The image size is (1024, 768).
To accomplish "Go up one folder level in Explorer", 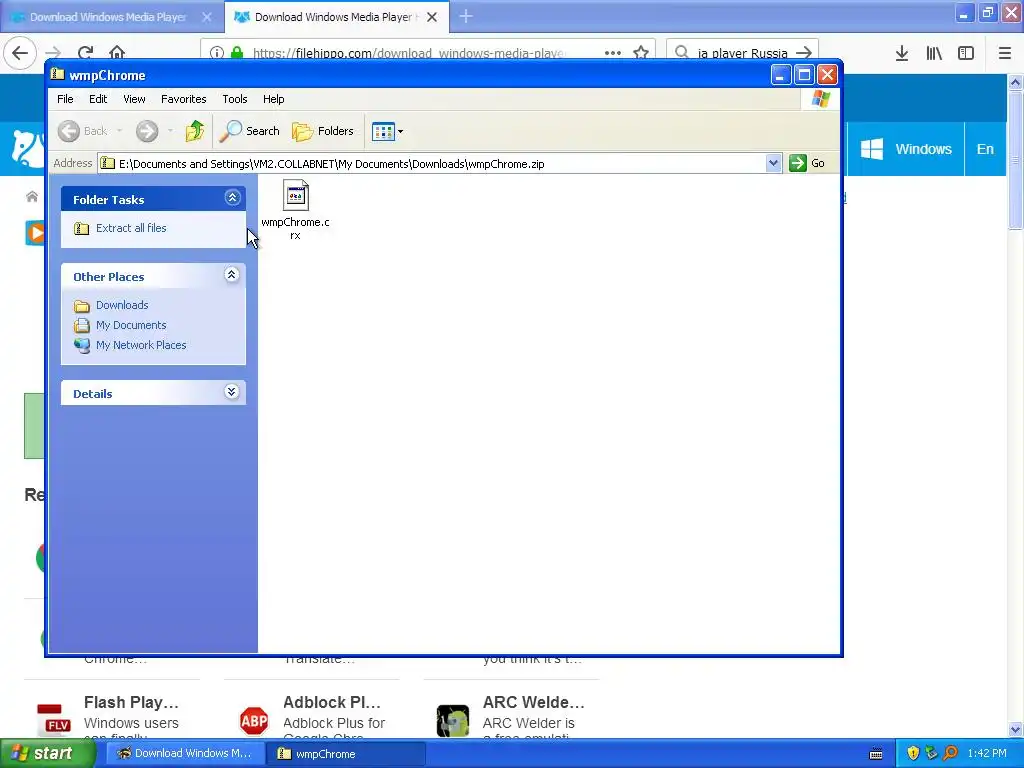I will click(x=194, y=131).
